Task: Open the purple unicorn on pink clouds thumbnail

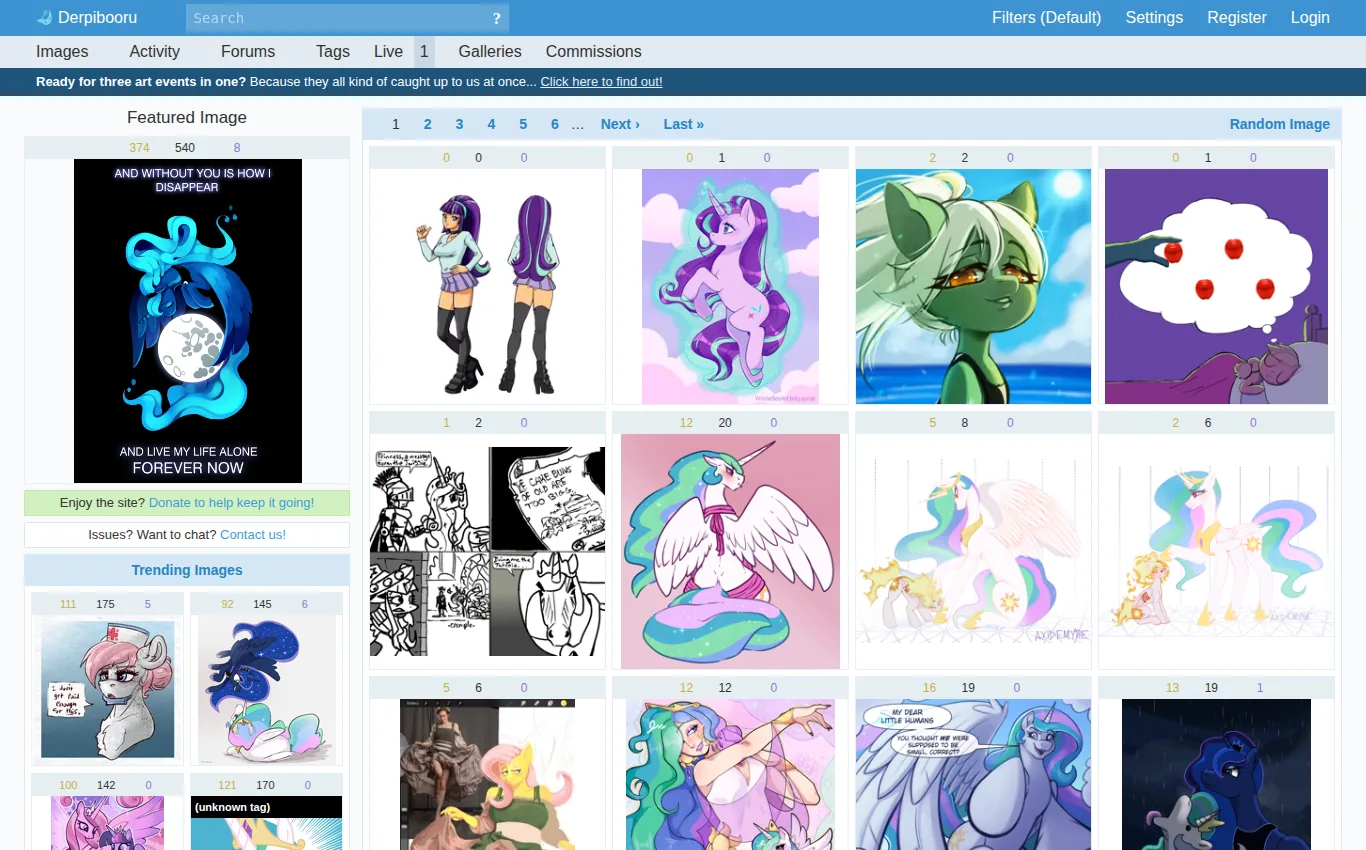Action: [730, 287]
